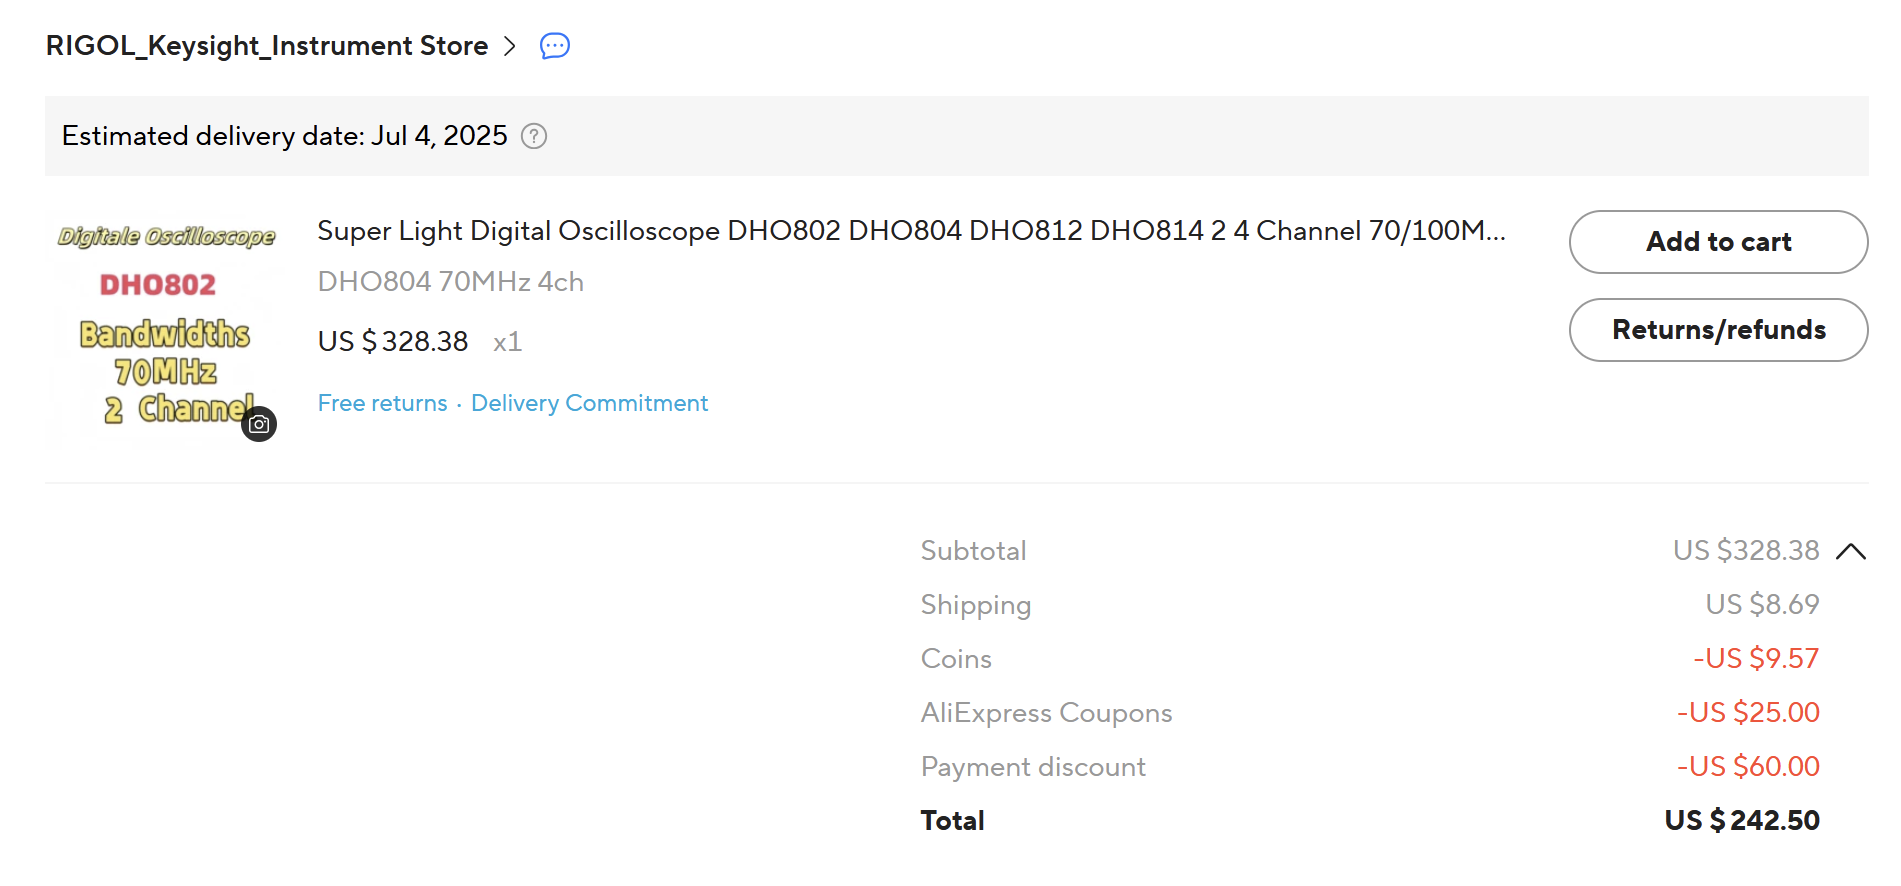Click the chevron beside the store name
Screen dimensions: 1901x886
pyautogui.click(x=510, y=46)
